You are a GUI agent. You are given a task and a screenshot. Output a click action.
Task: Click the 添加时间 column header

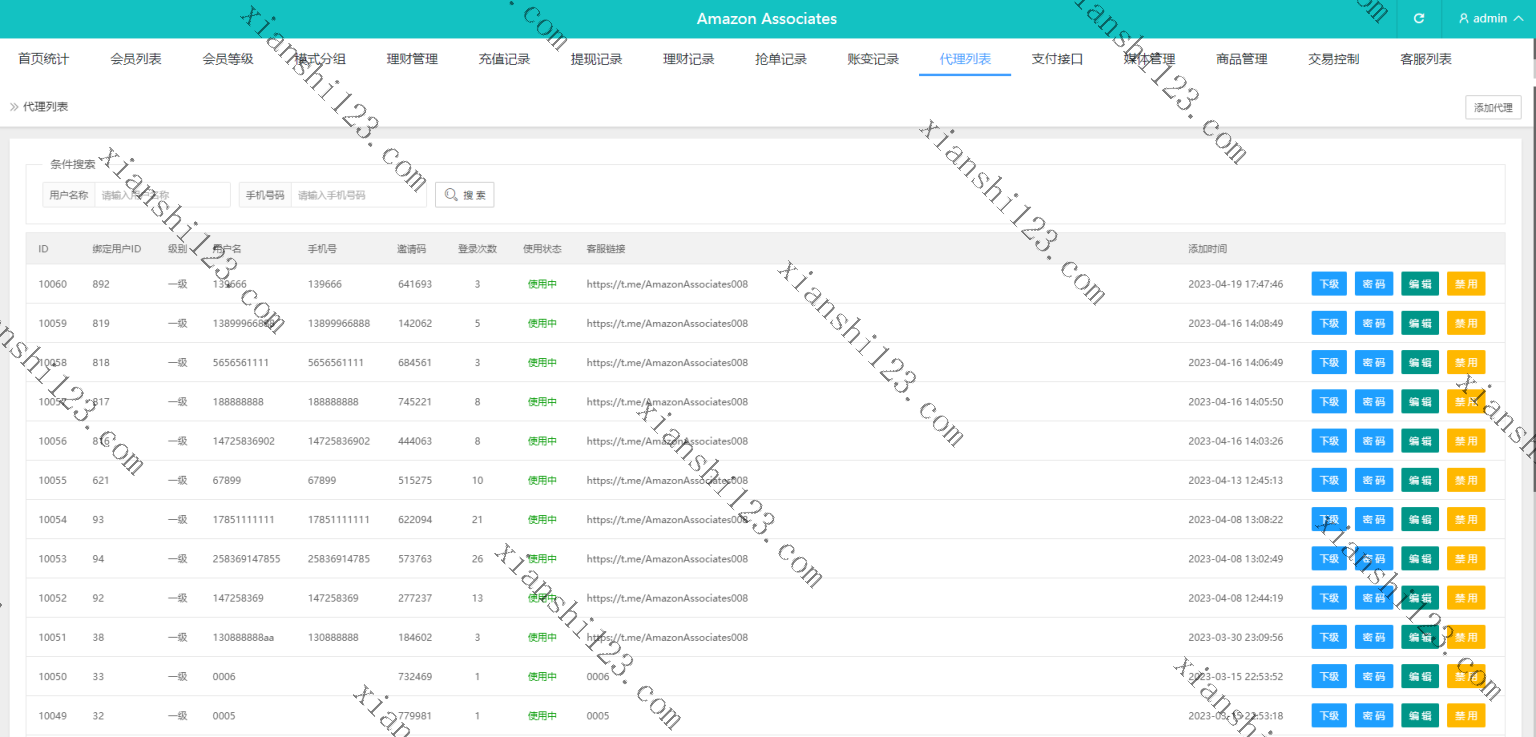[x=1207, y=249]
